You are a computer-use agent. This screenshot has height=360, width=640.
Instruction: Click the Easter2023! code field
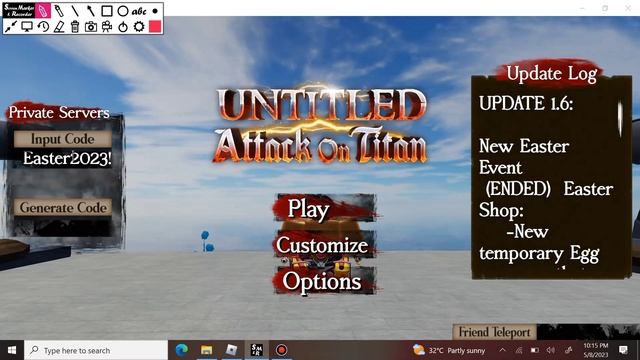click(x=67, y=158)
